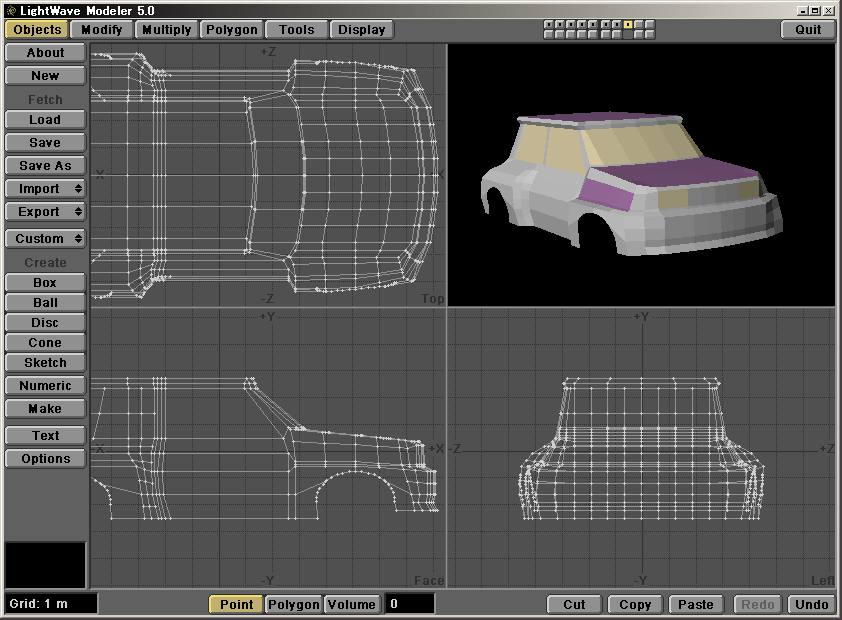
Task: Select foreground layer 1 button
Action: pos(549,24)
